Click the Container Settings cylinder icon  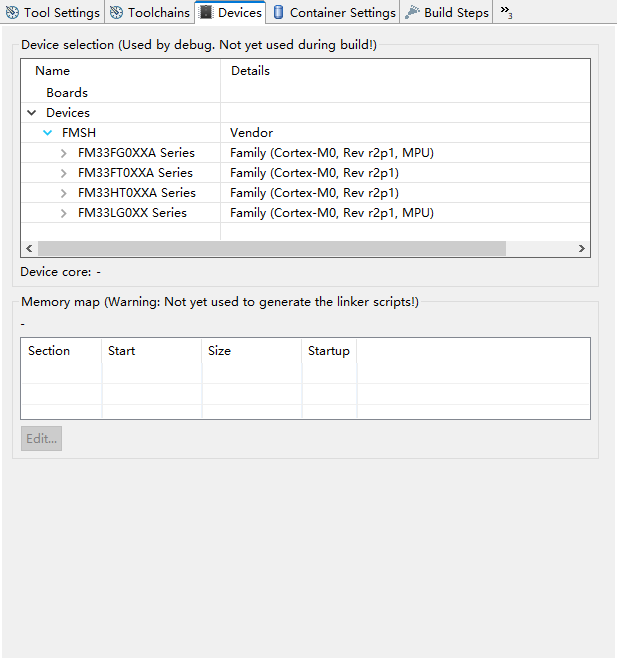click(278, 12)
